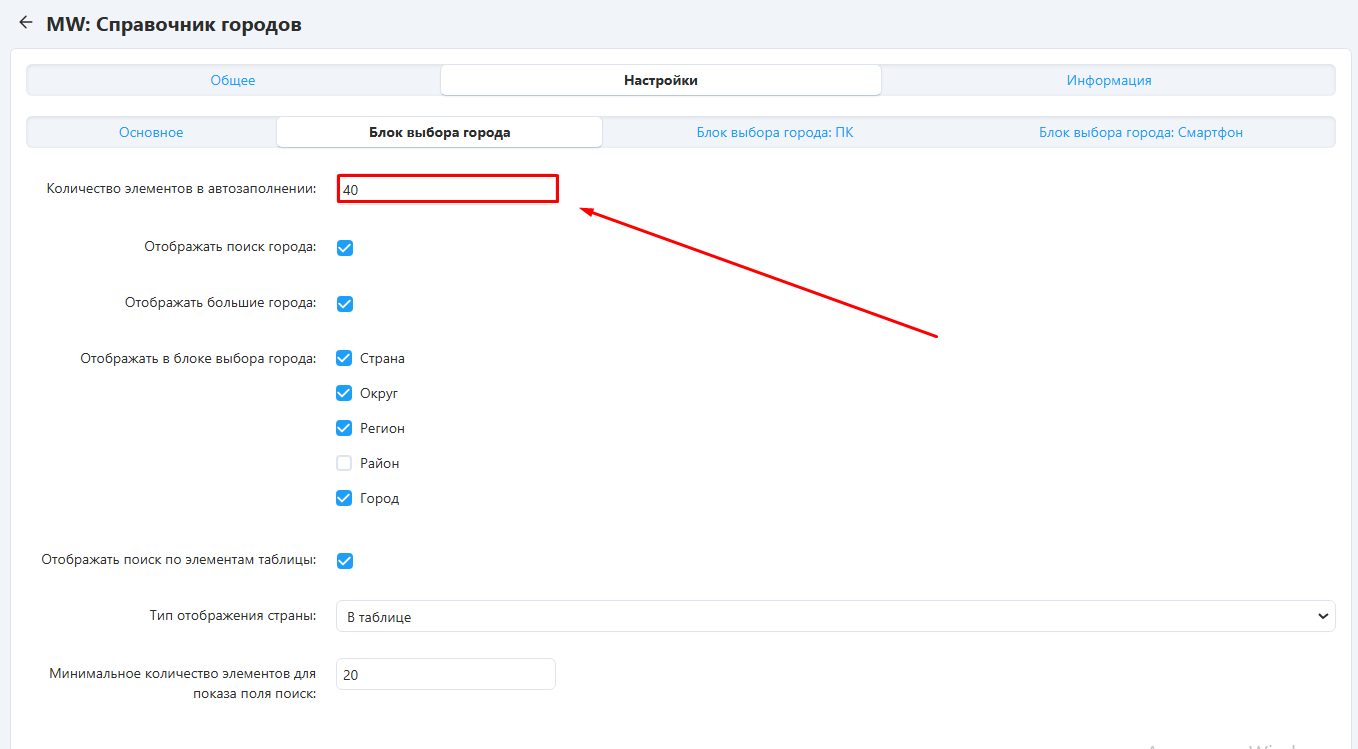Open the Блок выбора города: Смартфон sub-tab
The width and height of the screenshot is (1358, 749).
[1140, 132]
